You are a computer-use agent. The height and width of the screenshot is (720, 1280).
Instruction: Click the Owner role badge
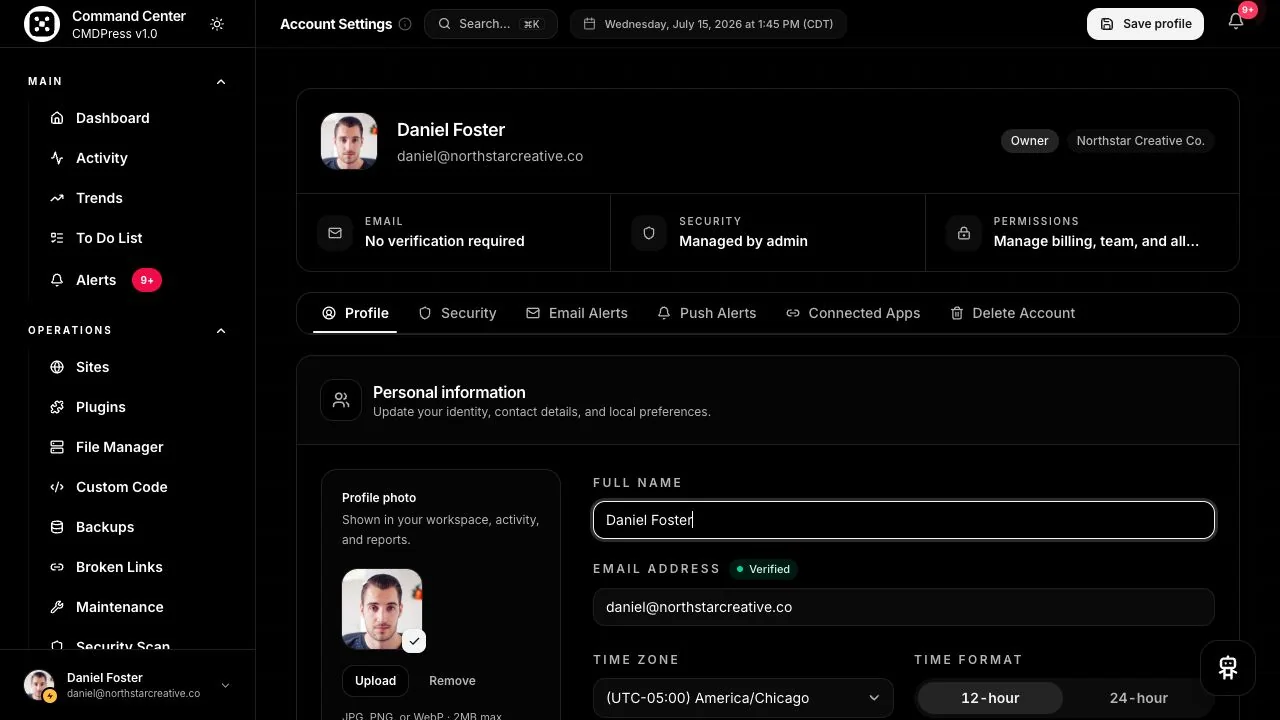pos(1029,141)
